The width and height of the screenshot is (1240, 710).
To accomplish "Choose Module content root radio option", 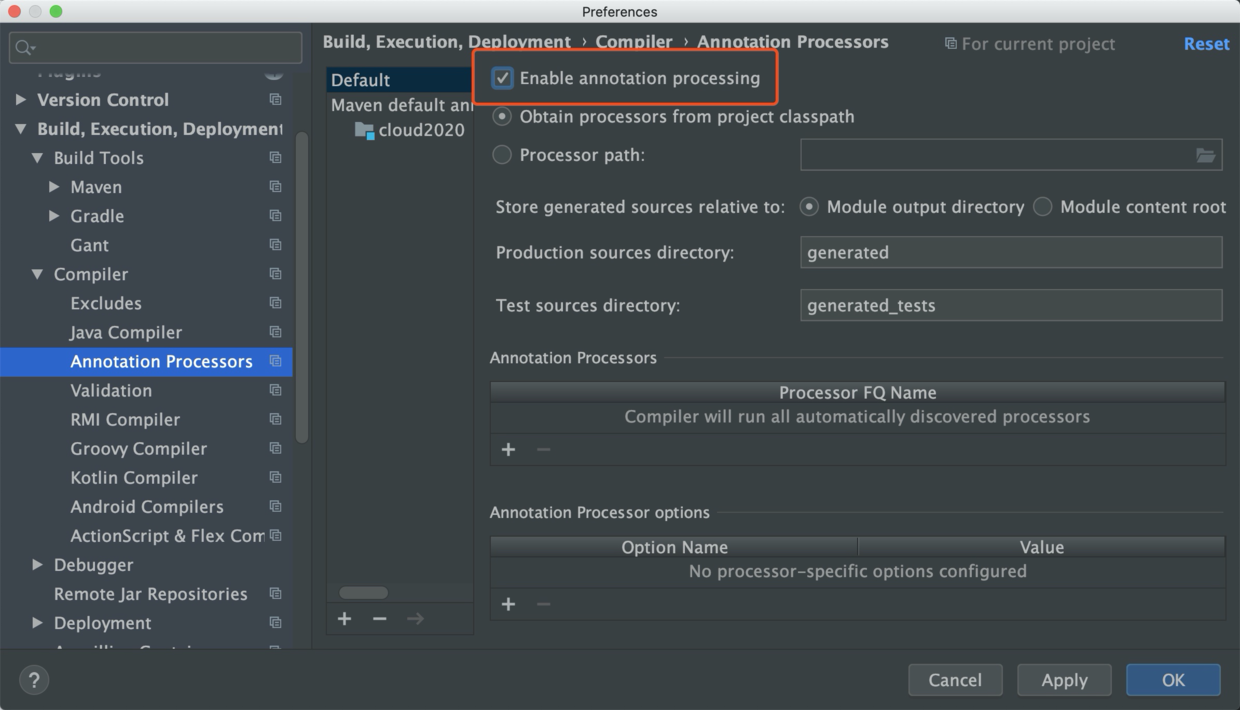I will point(1043,207).
